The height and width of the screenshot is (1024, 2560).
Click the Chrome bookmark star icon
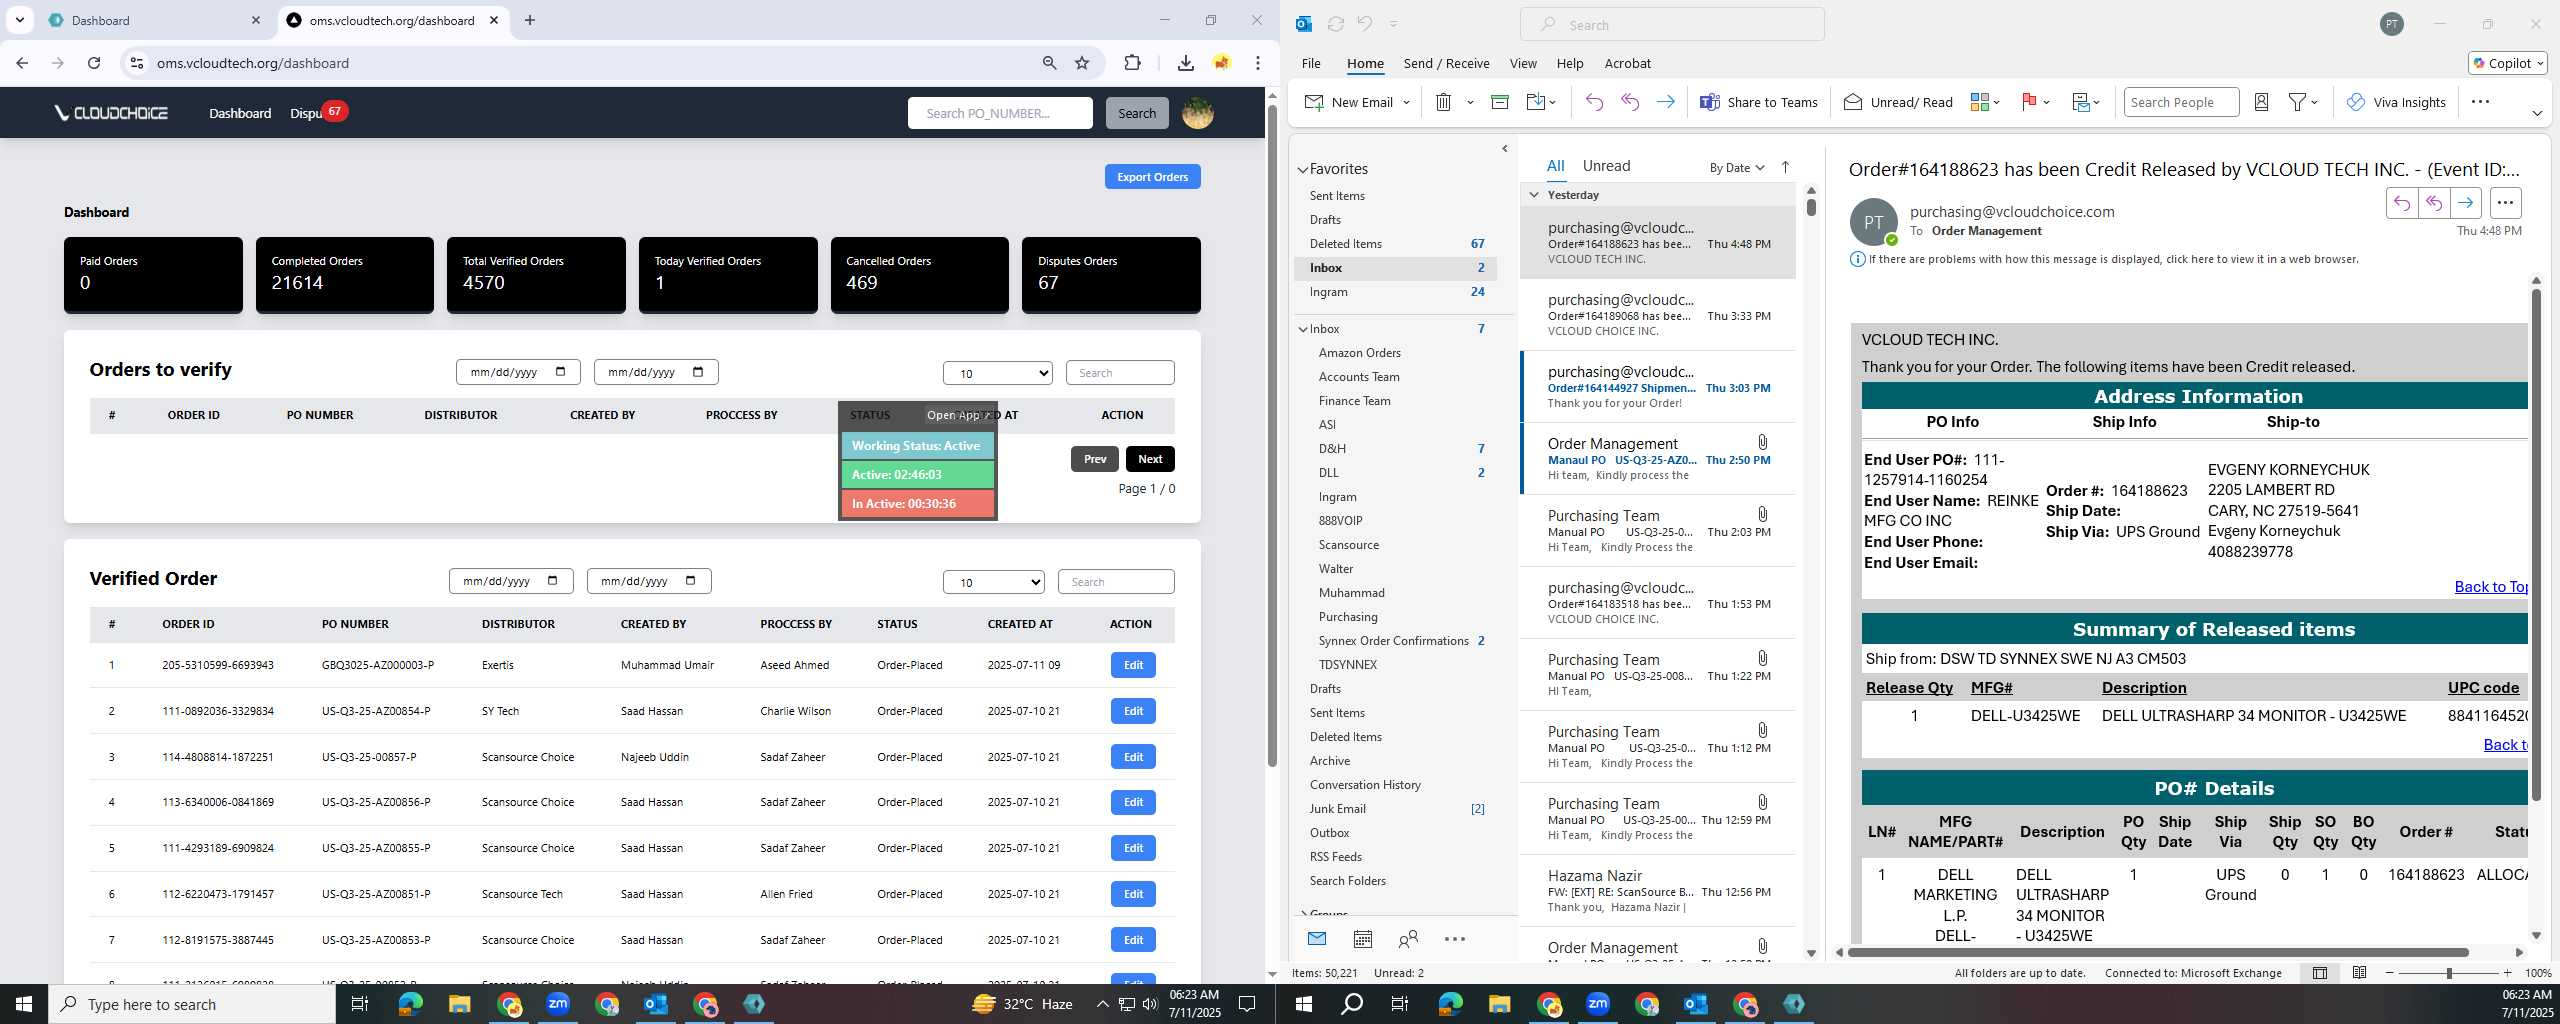pos(1082,63)
